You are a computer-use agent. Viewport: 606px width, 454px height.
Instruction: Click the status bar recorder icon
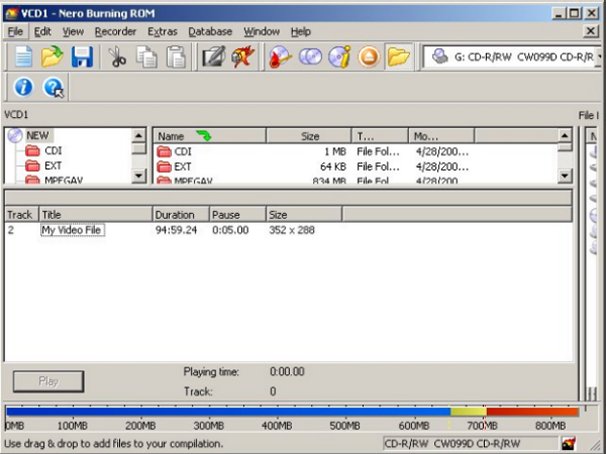pyautogui.click(x=568, y=443)
